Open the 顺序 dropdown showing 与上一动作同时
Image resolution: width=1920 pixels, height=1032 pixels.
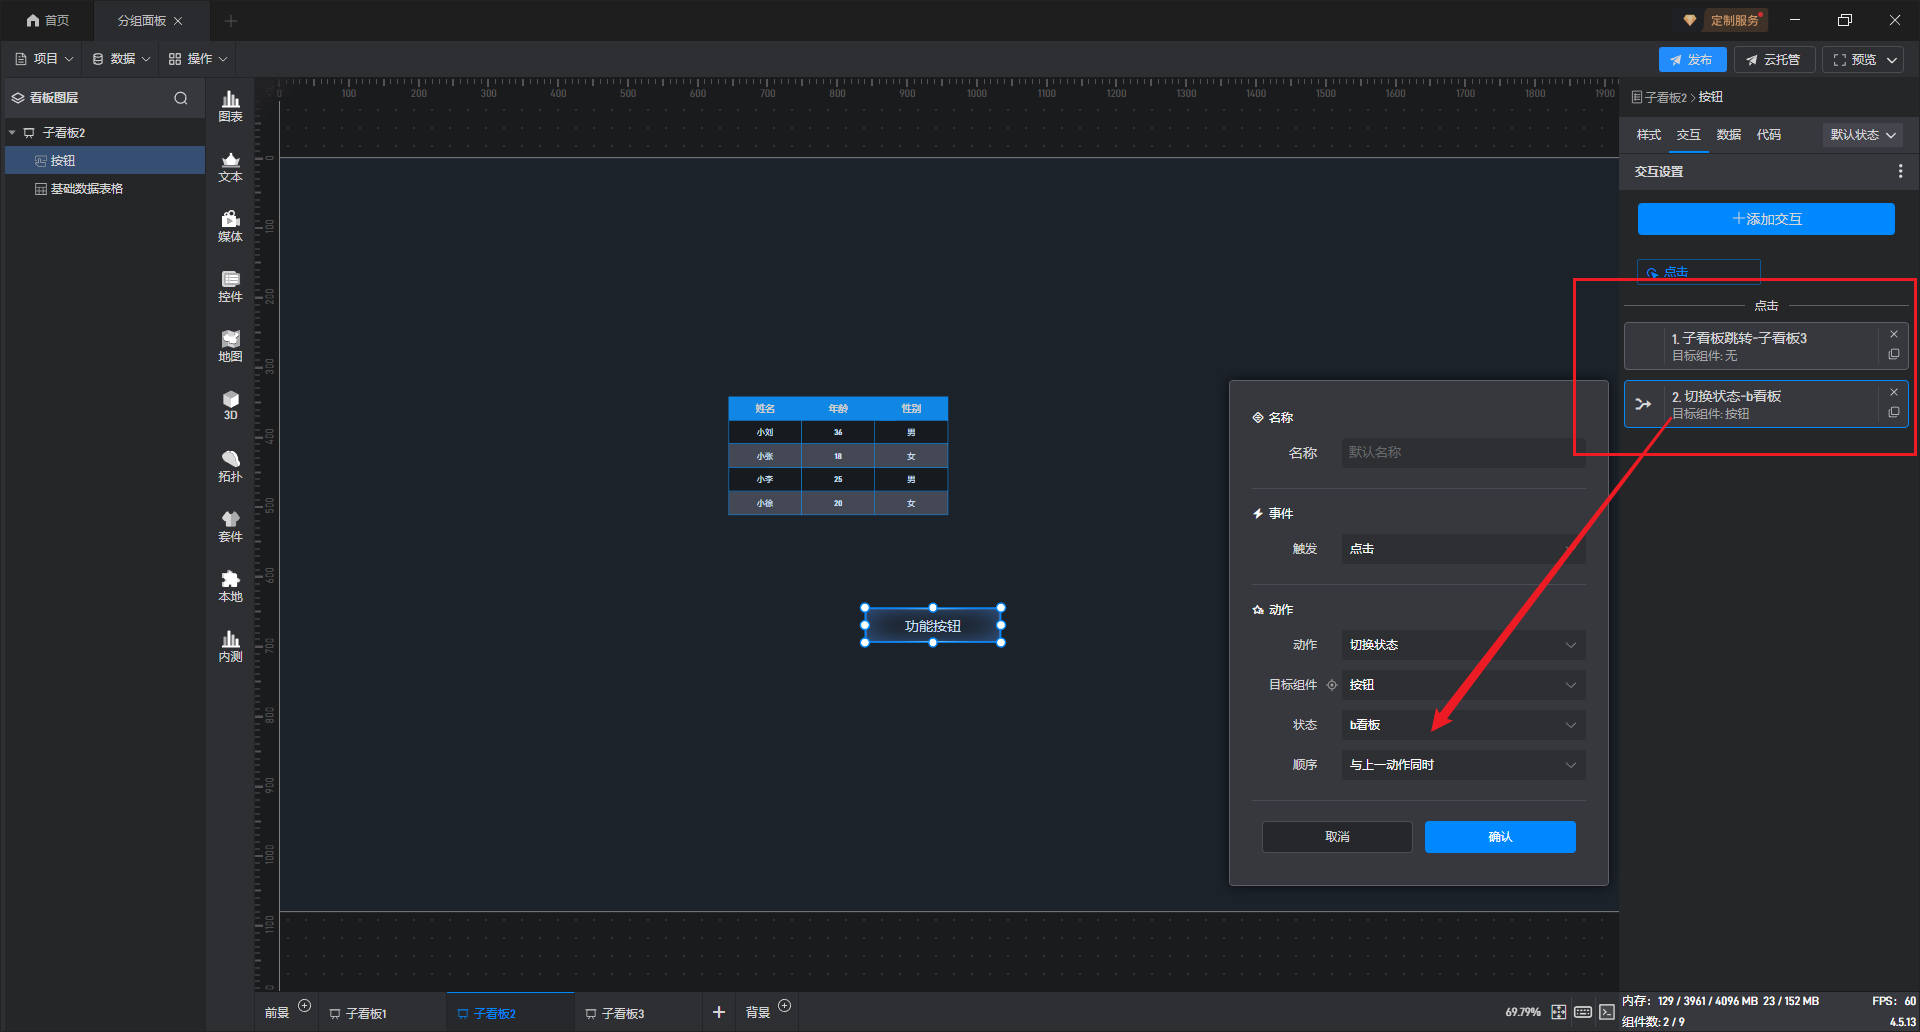[1462, 765]
